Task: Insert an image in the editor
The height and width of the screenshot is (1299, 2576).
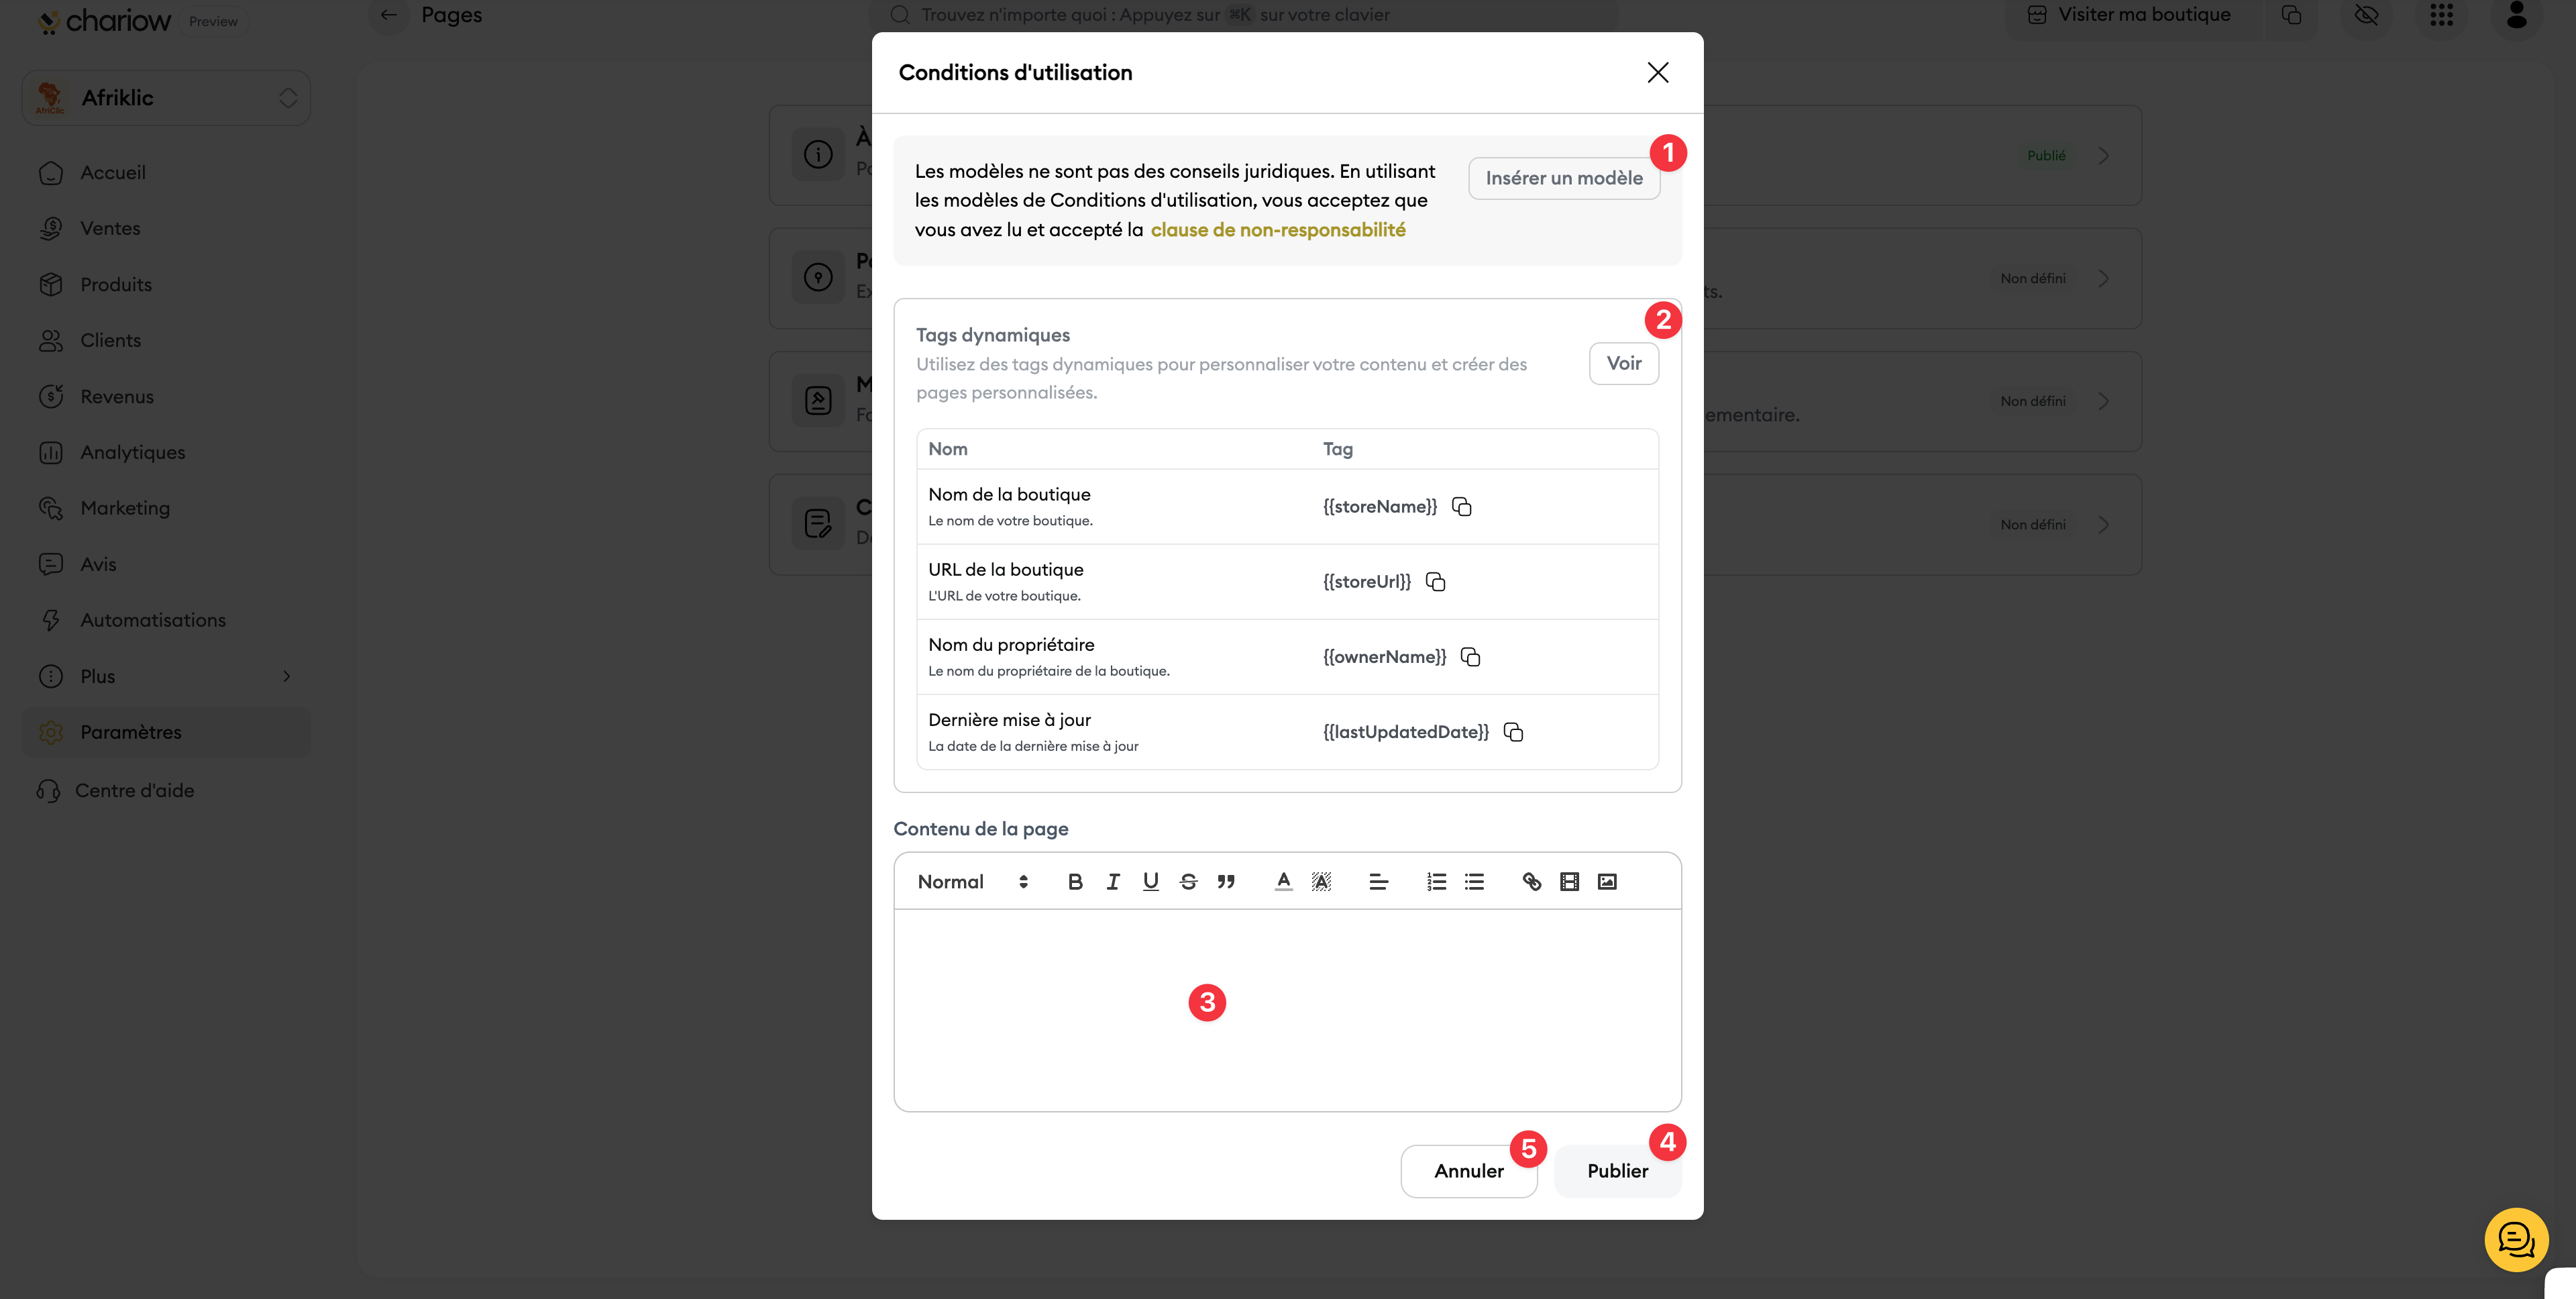Action: pos(1607,881)
